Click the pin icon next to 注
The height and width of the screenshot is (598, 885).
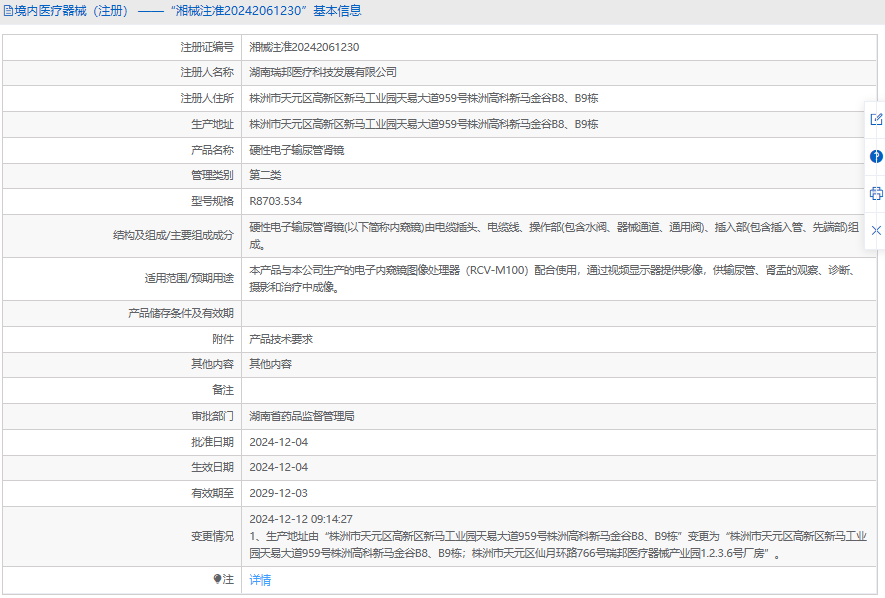tap(217, 579)
